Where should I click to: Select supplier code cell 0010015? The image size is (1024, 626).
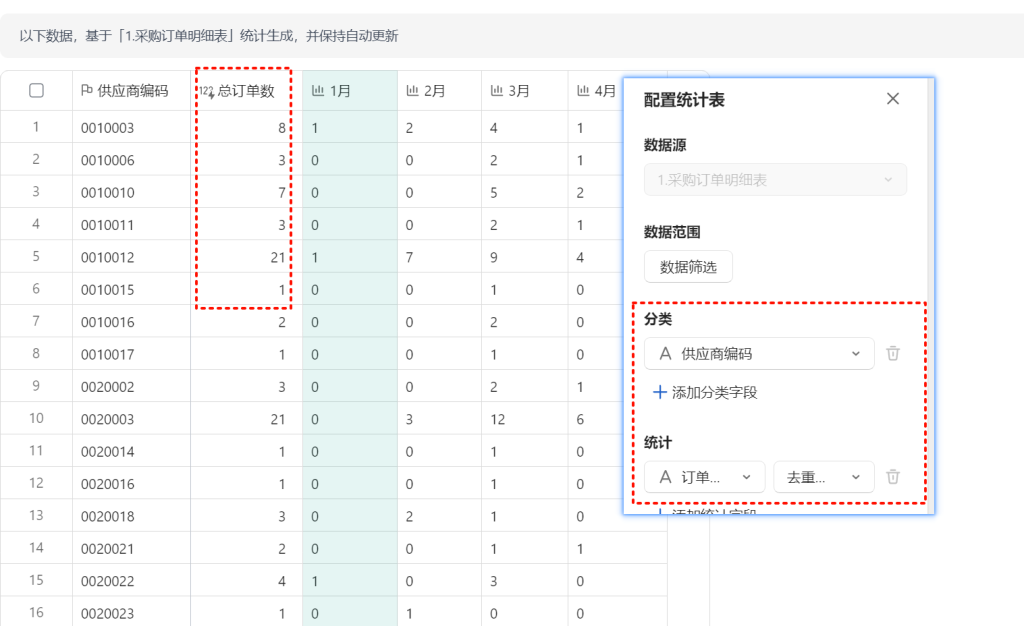pyautogui.click(x=131, y=289)
